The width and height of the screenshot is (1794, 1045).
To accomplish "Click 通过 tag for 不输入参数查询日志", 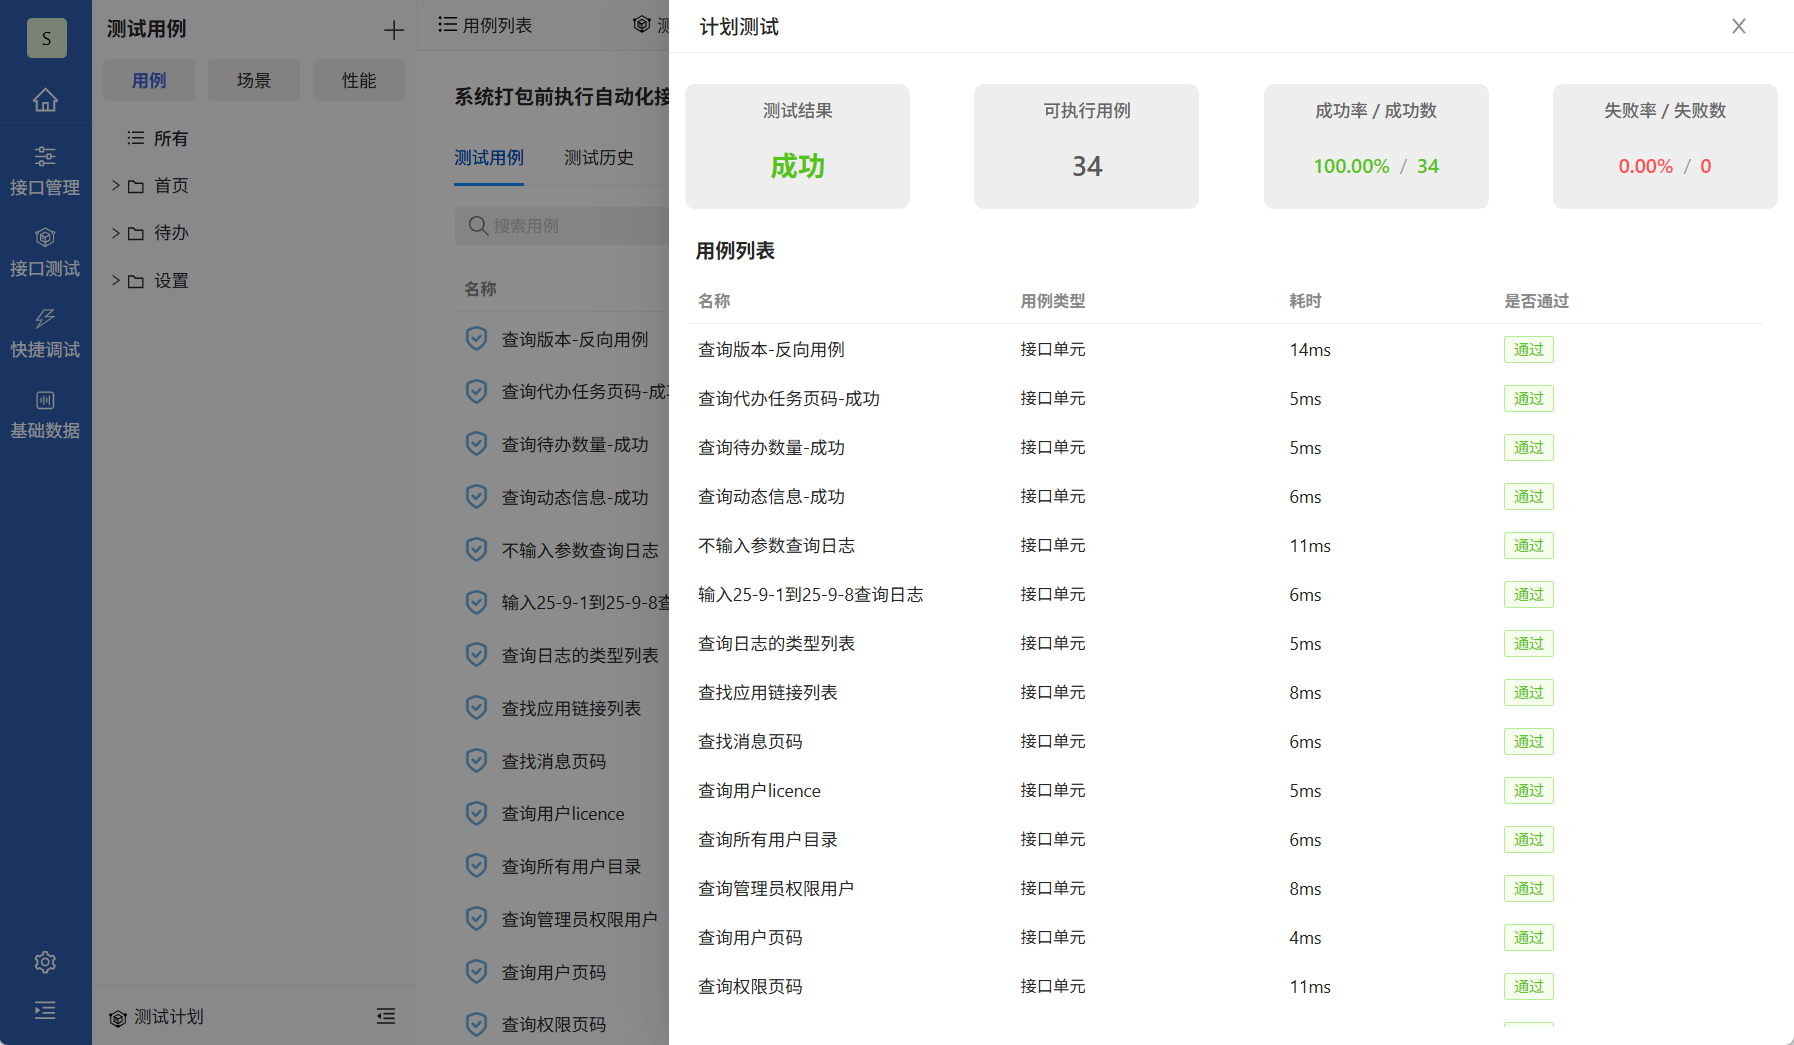I will (x=1528, y=546).
